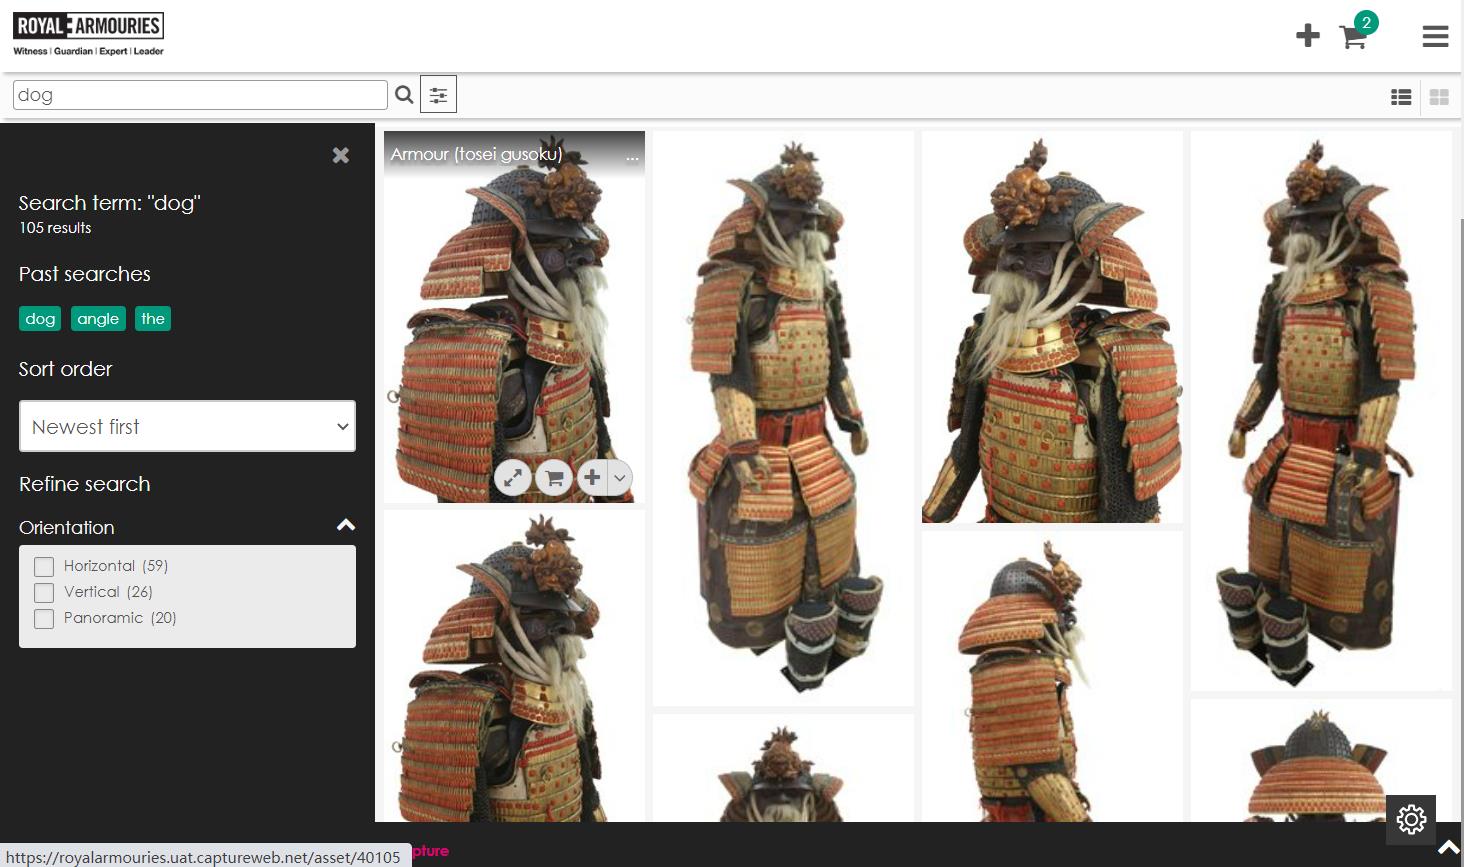
Task: Collapse the Orientation section
Action: pos(346,525)
